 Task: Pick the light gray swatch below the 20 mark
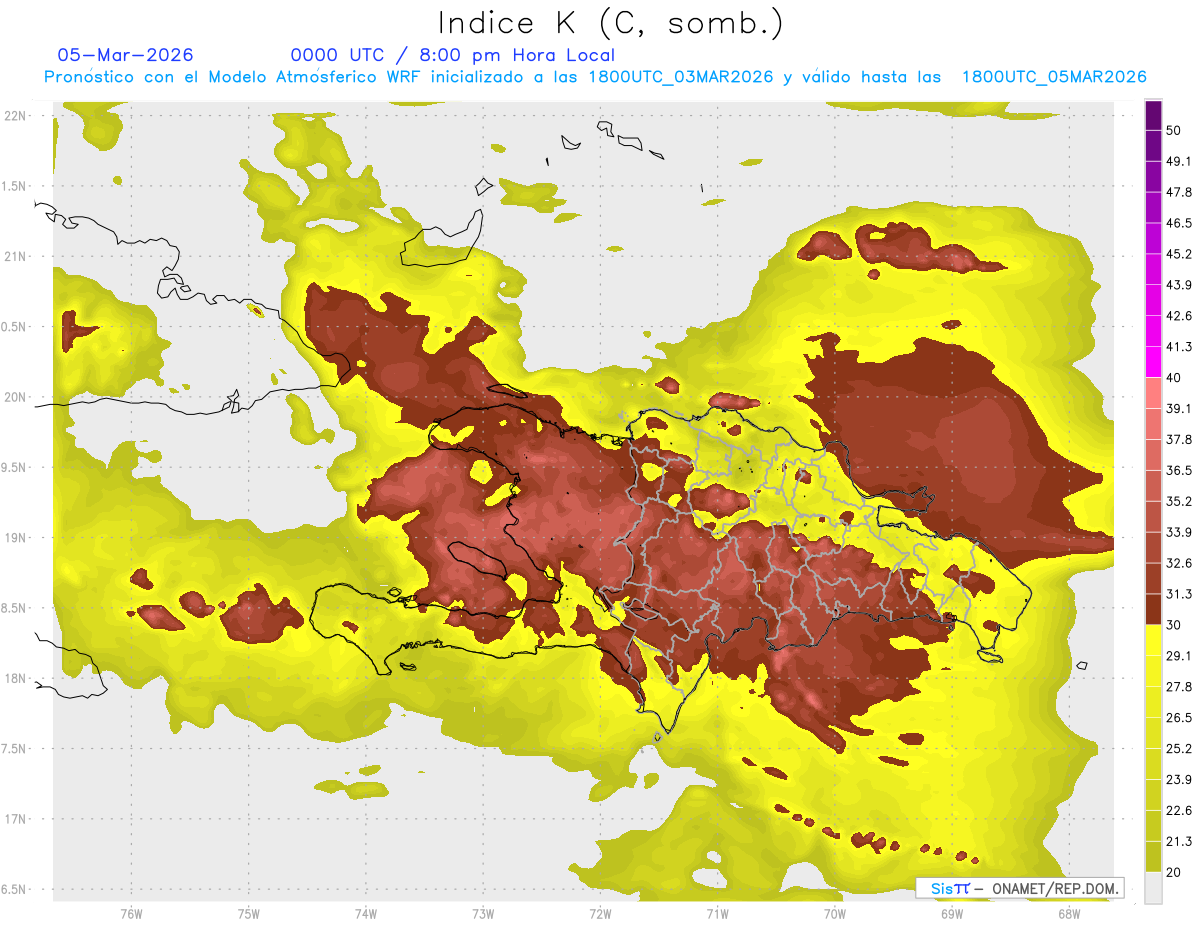tap(1153, 887)
